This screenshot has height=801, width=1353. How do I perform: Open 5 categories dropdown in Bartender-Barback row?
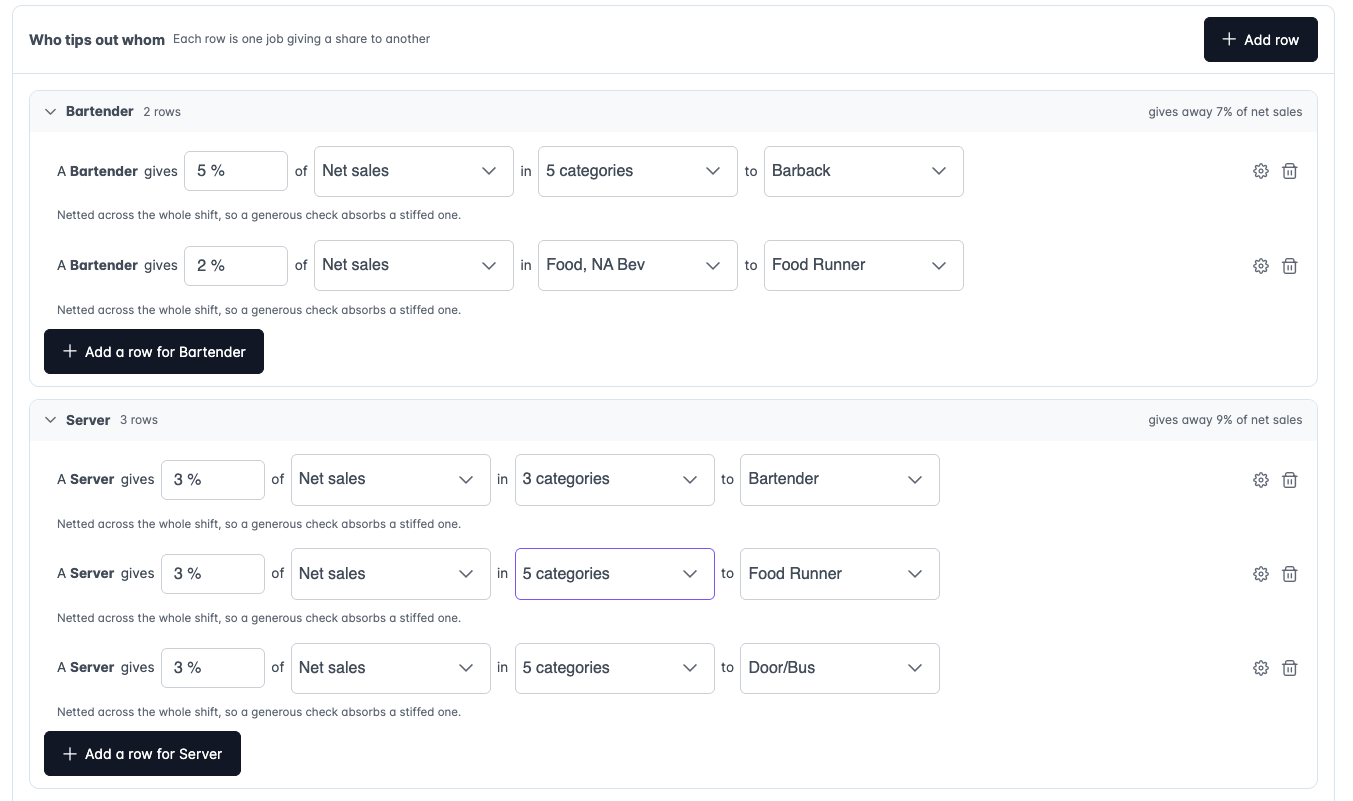pyautogui.click(x=638, y=171)
